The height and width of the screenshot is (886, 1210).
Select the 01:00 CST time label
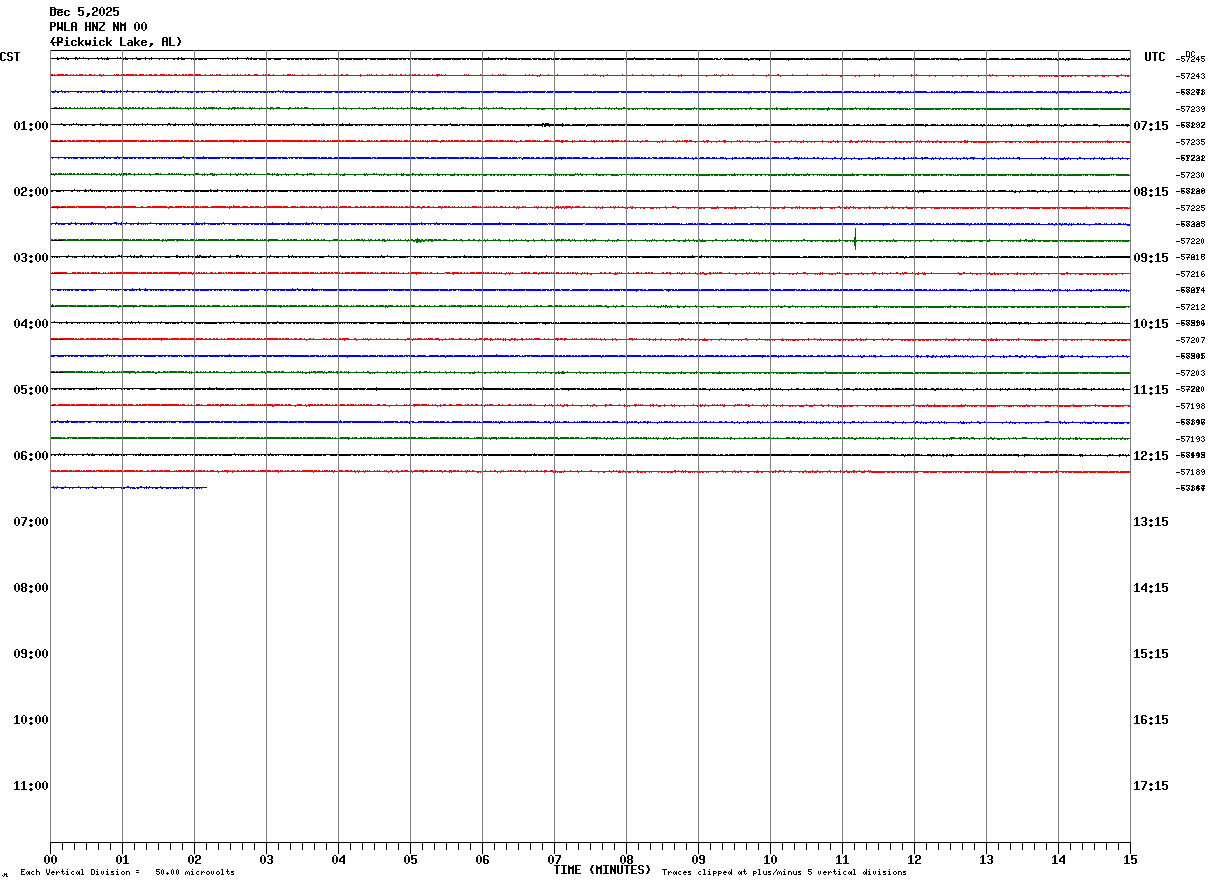click(x=31, y=126)
